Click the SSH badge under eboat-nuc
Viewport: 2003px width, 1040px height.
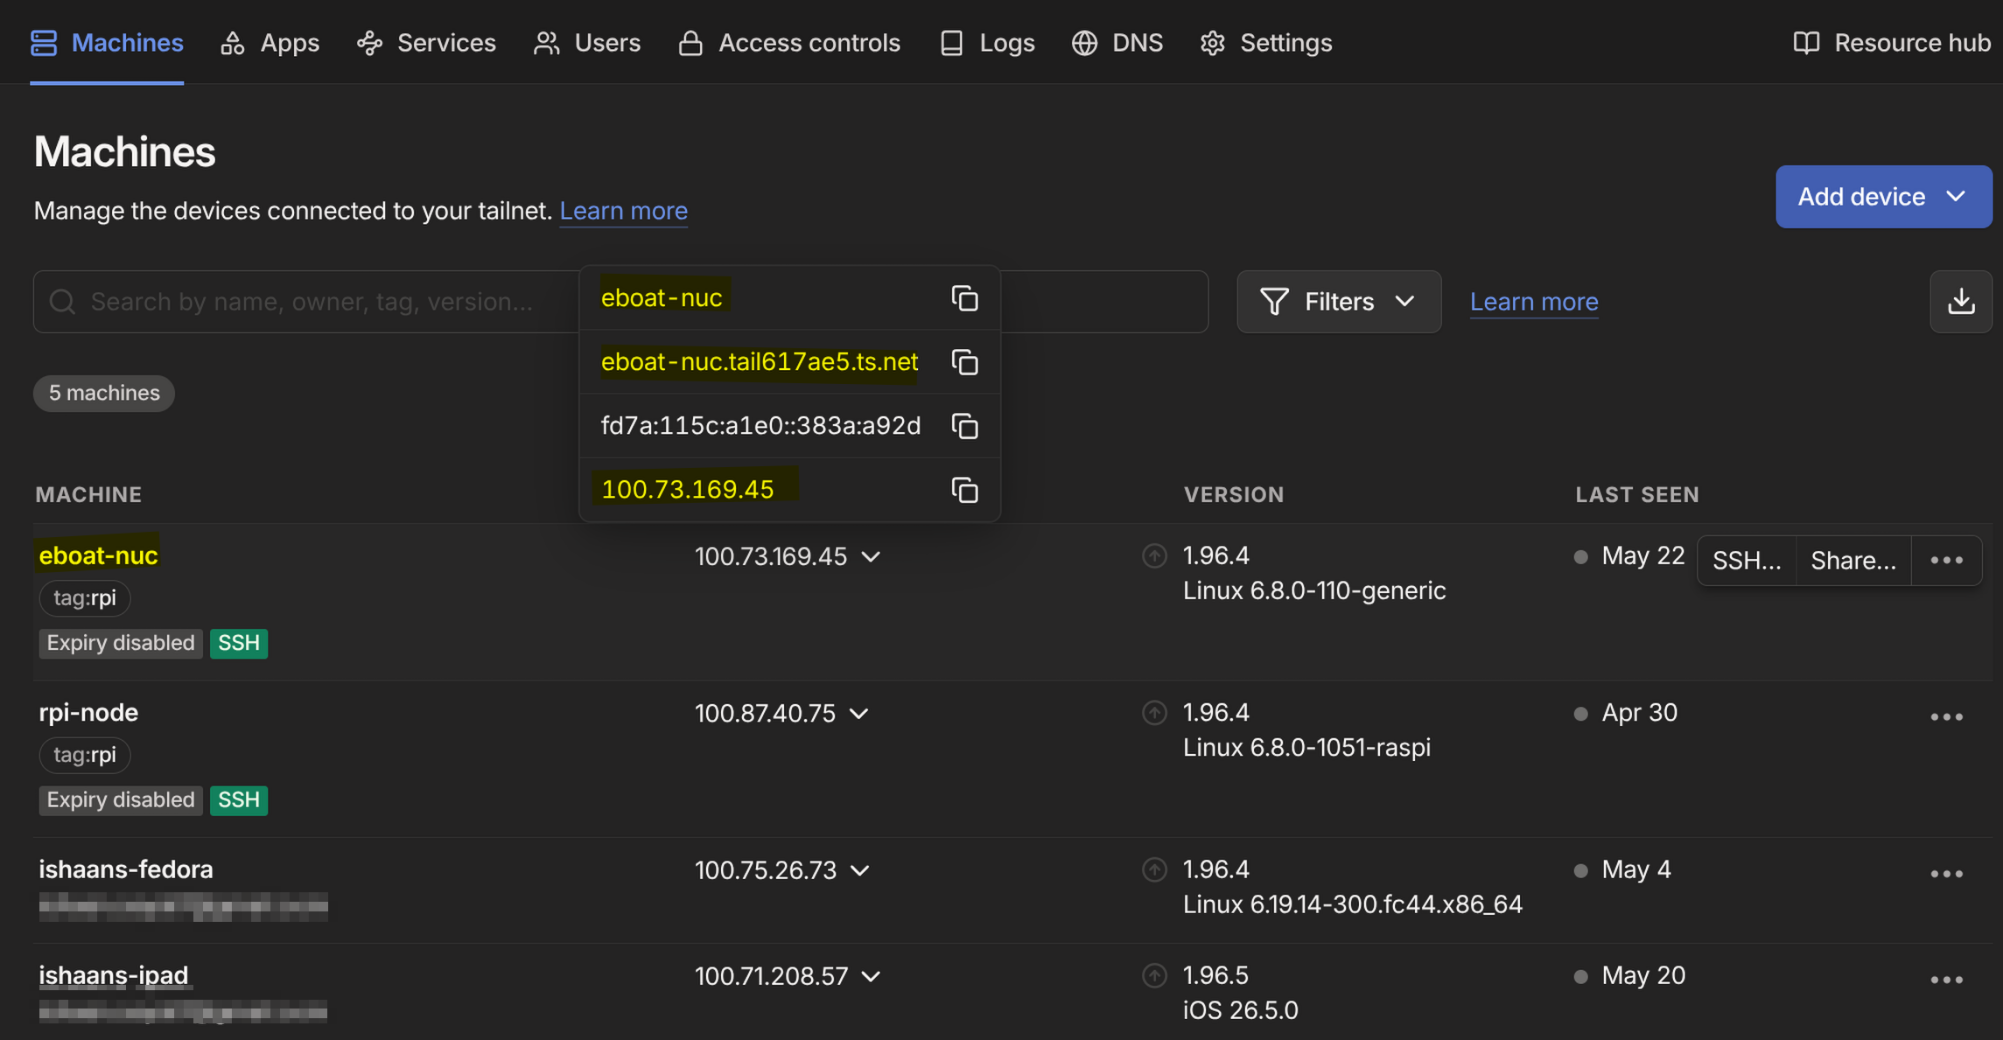tap(239, 643)
